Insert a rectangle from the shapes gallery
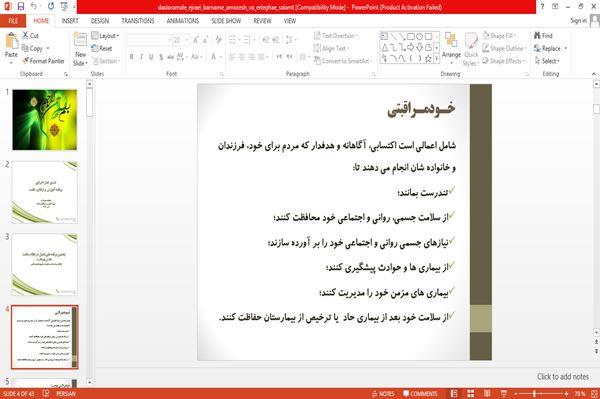This screenshot has height=399, width=600. click(x=411, y=37)
